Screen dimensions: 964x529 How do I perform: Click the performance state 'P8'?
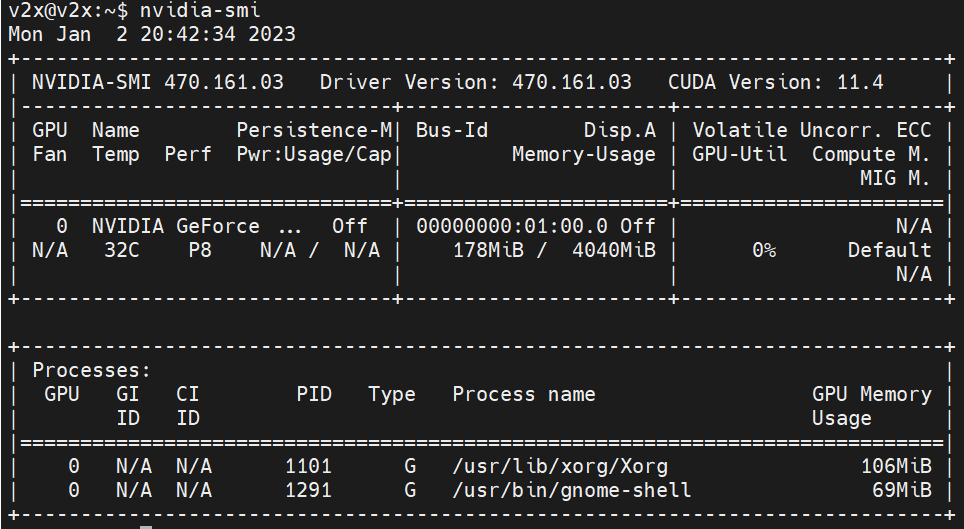tap(200, 250)
